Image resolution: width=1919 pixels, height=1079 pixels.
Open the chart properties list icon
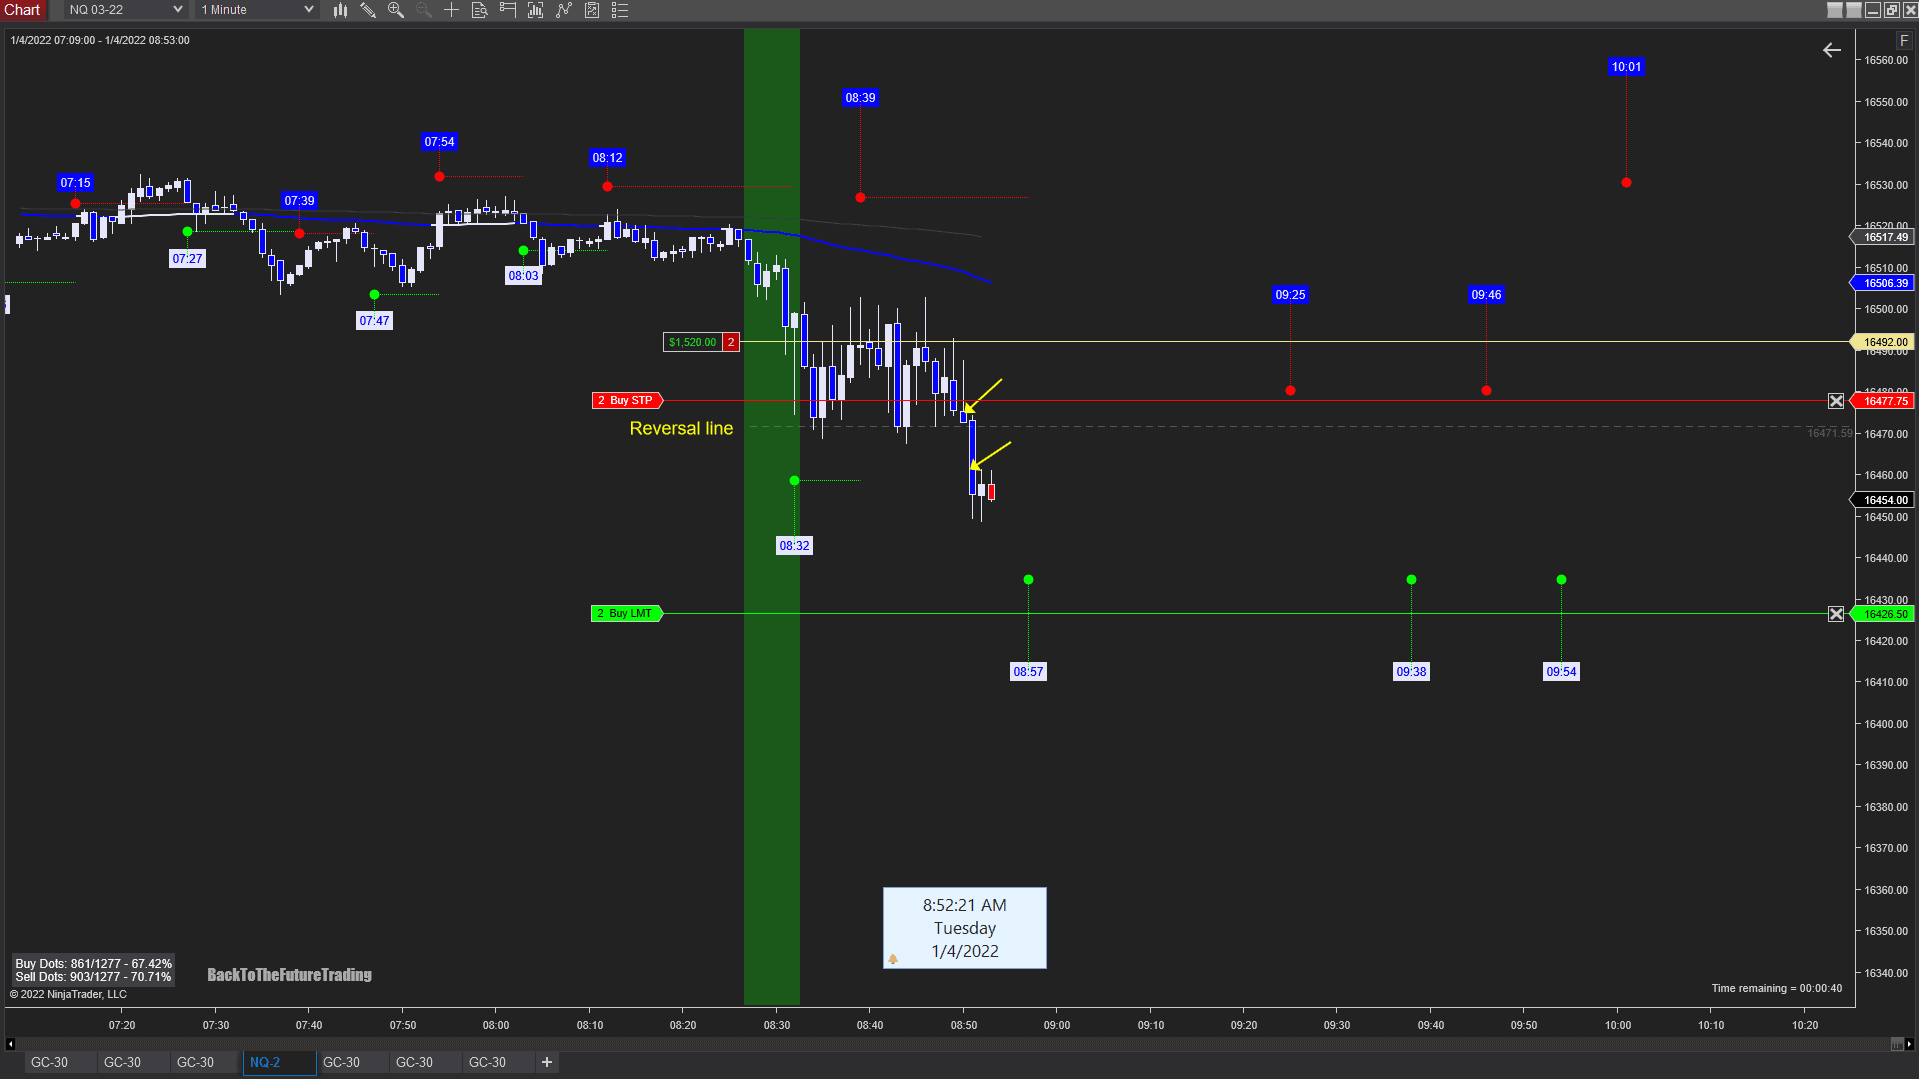coord(620,10)
